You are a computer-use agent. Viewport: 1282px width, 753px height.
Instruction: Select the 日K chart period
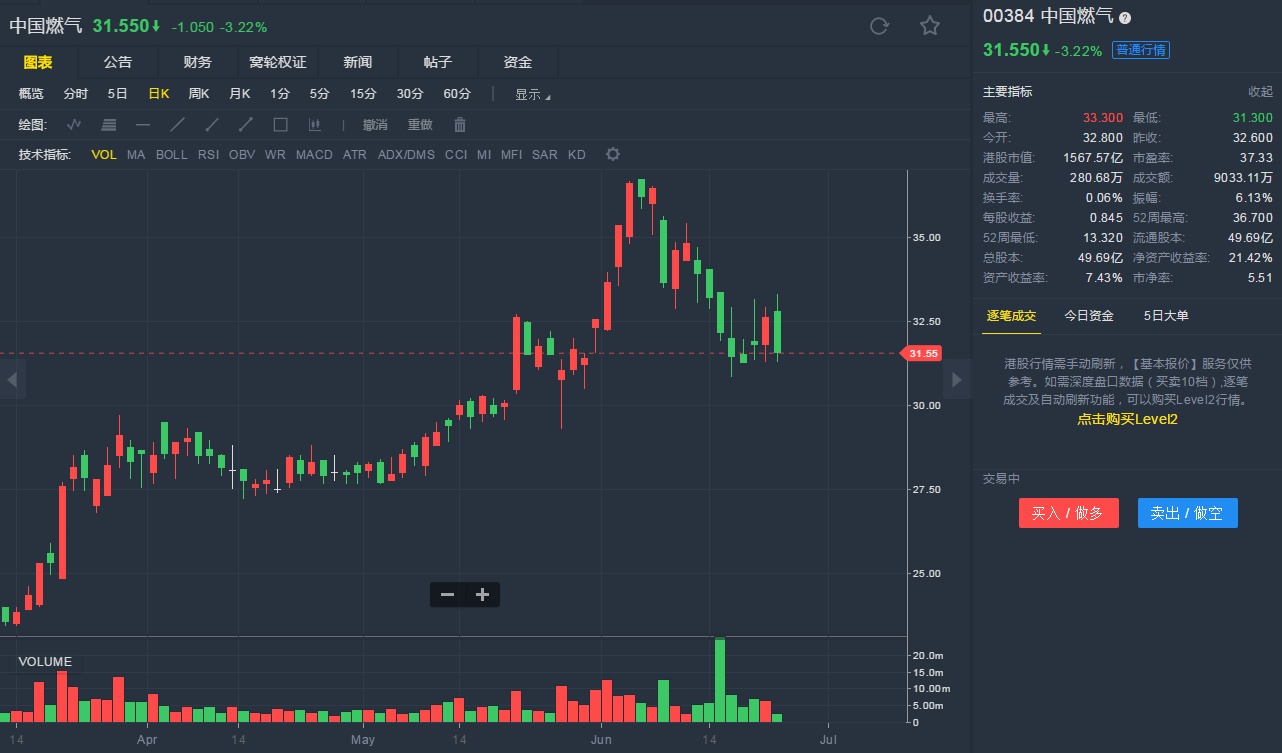click(x=159, y=94)
